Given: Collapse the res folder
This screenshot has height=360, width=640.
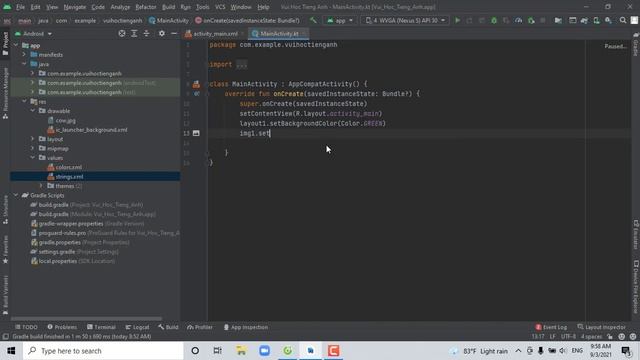Looking at the screenshot, I should tap(24, 101).
